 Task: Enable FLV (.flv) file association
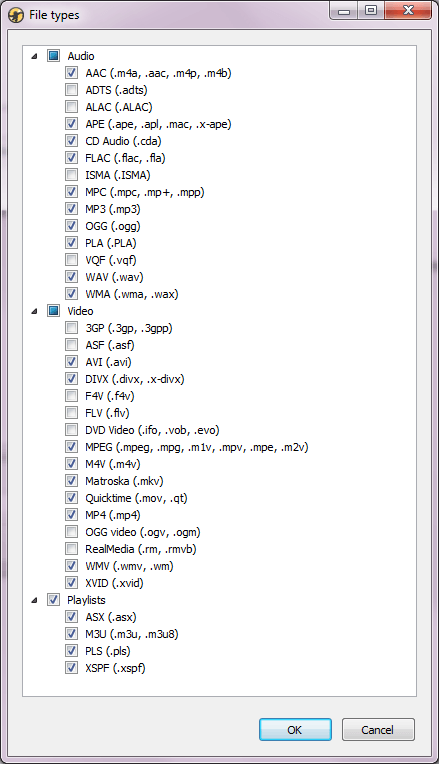point(72,413)
